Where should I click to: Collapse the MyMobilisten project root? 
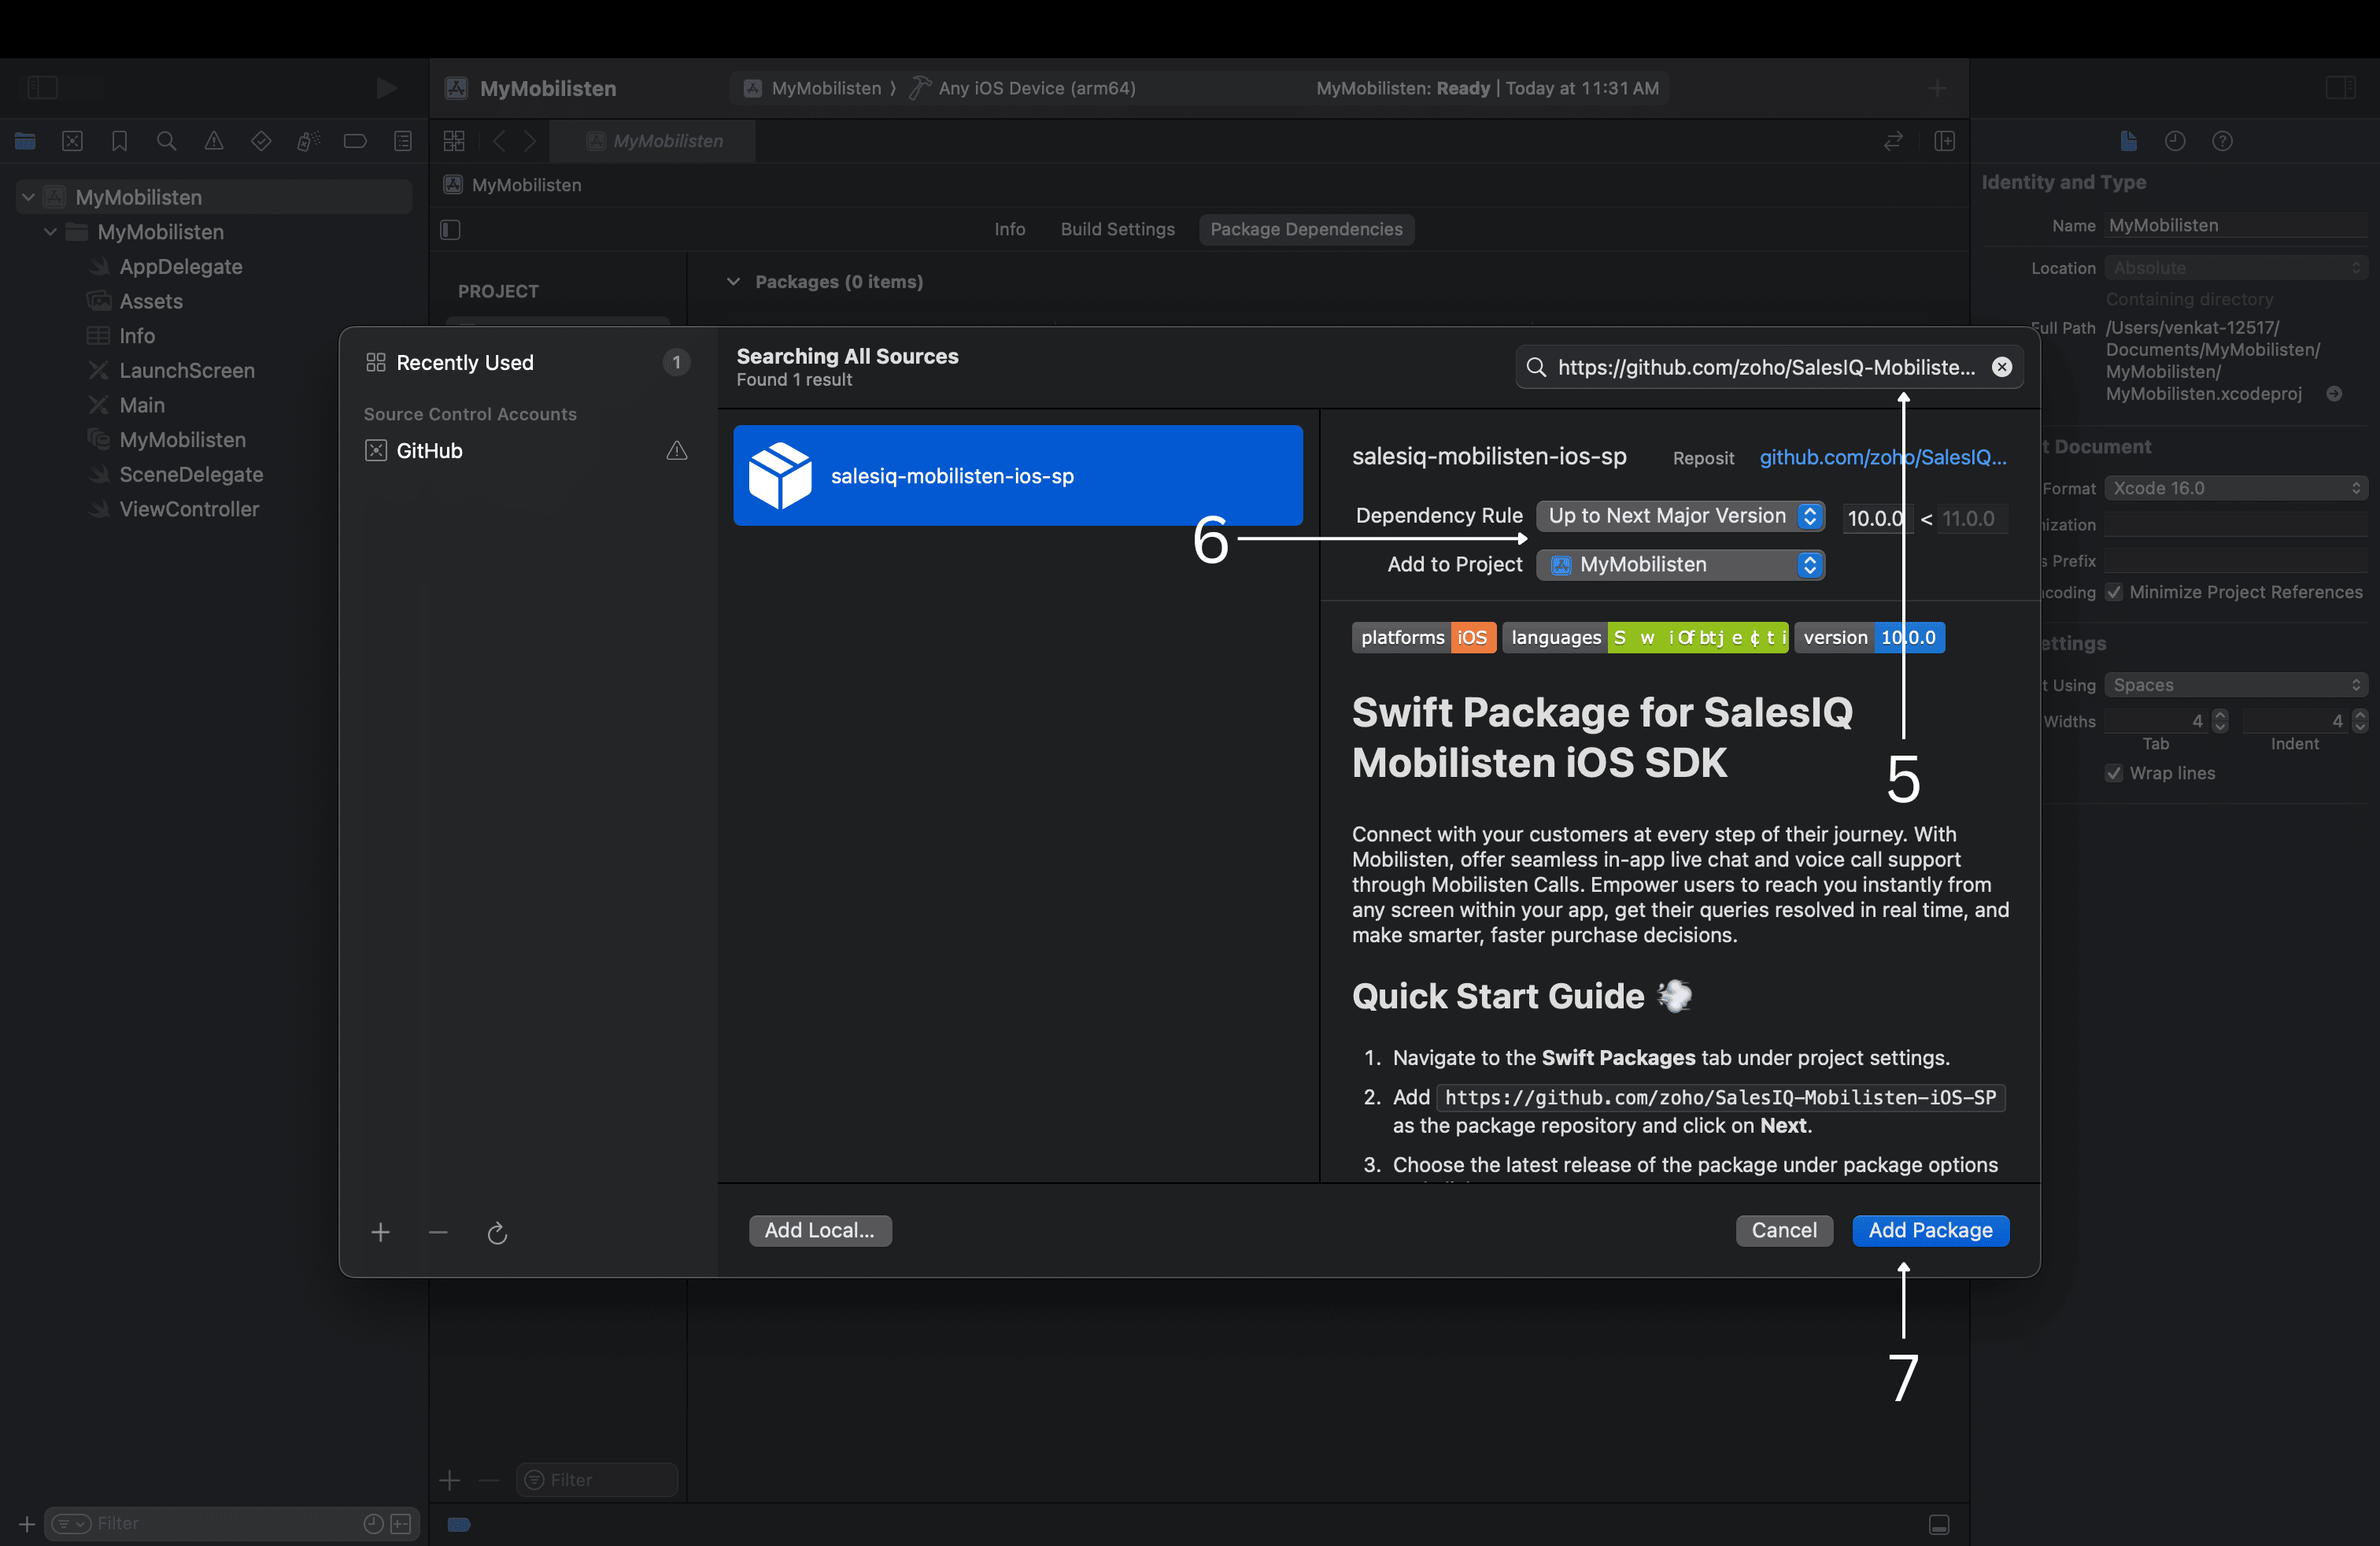(x=28, y=197)
